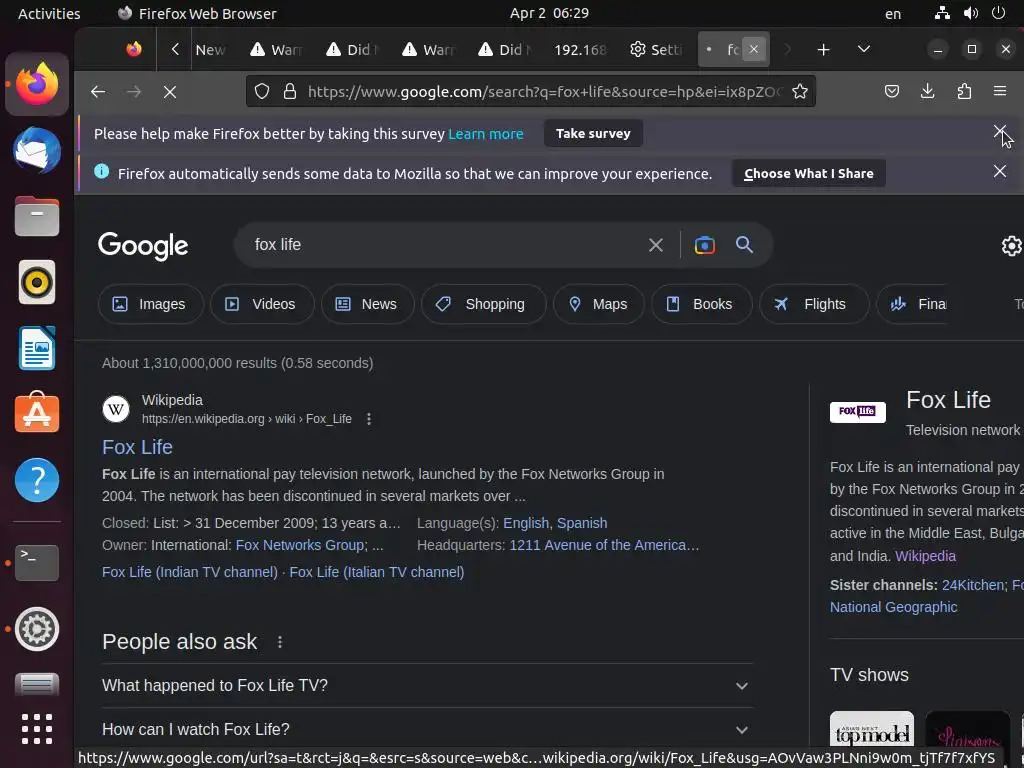Expand What happened to Fox Life TV
1024x768 pixels.
coord(428,686)
